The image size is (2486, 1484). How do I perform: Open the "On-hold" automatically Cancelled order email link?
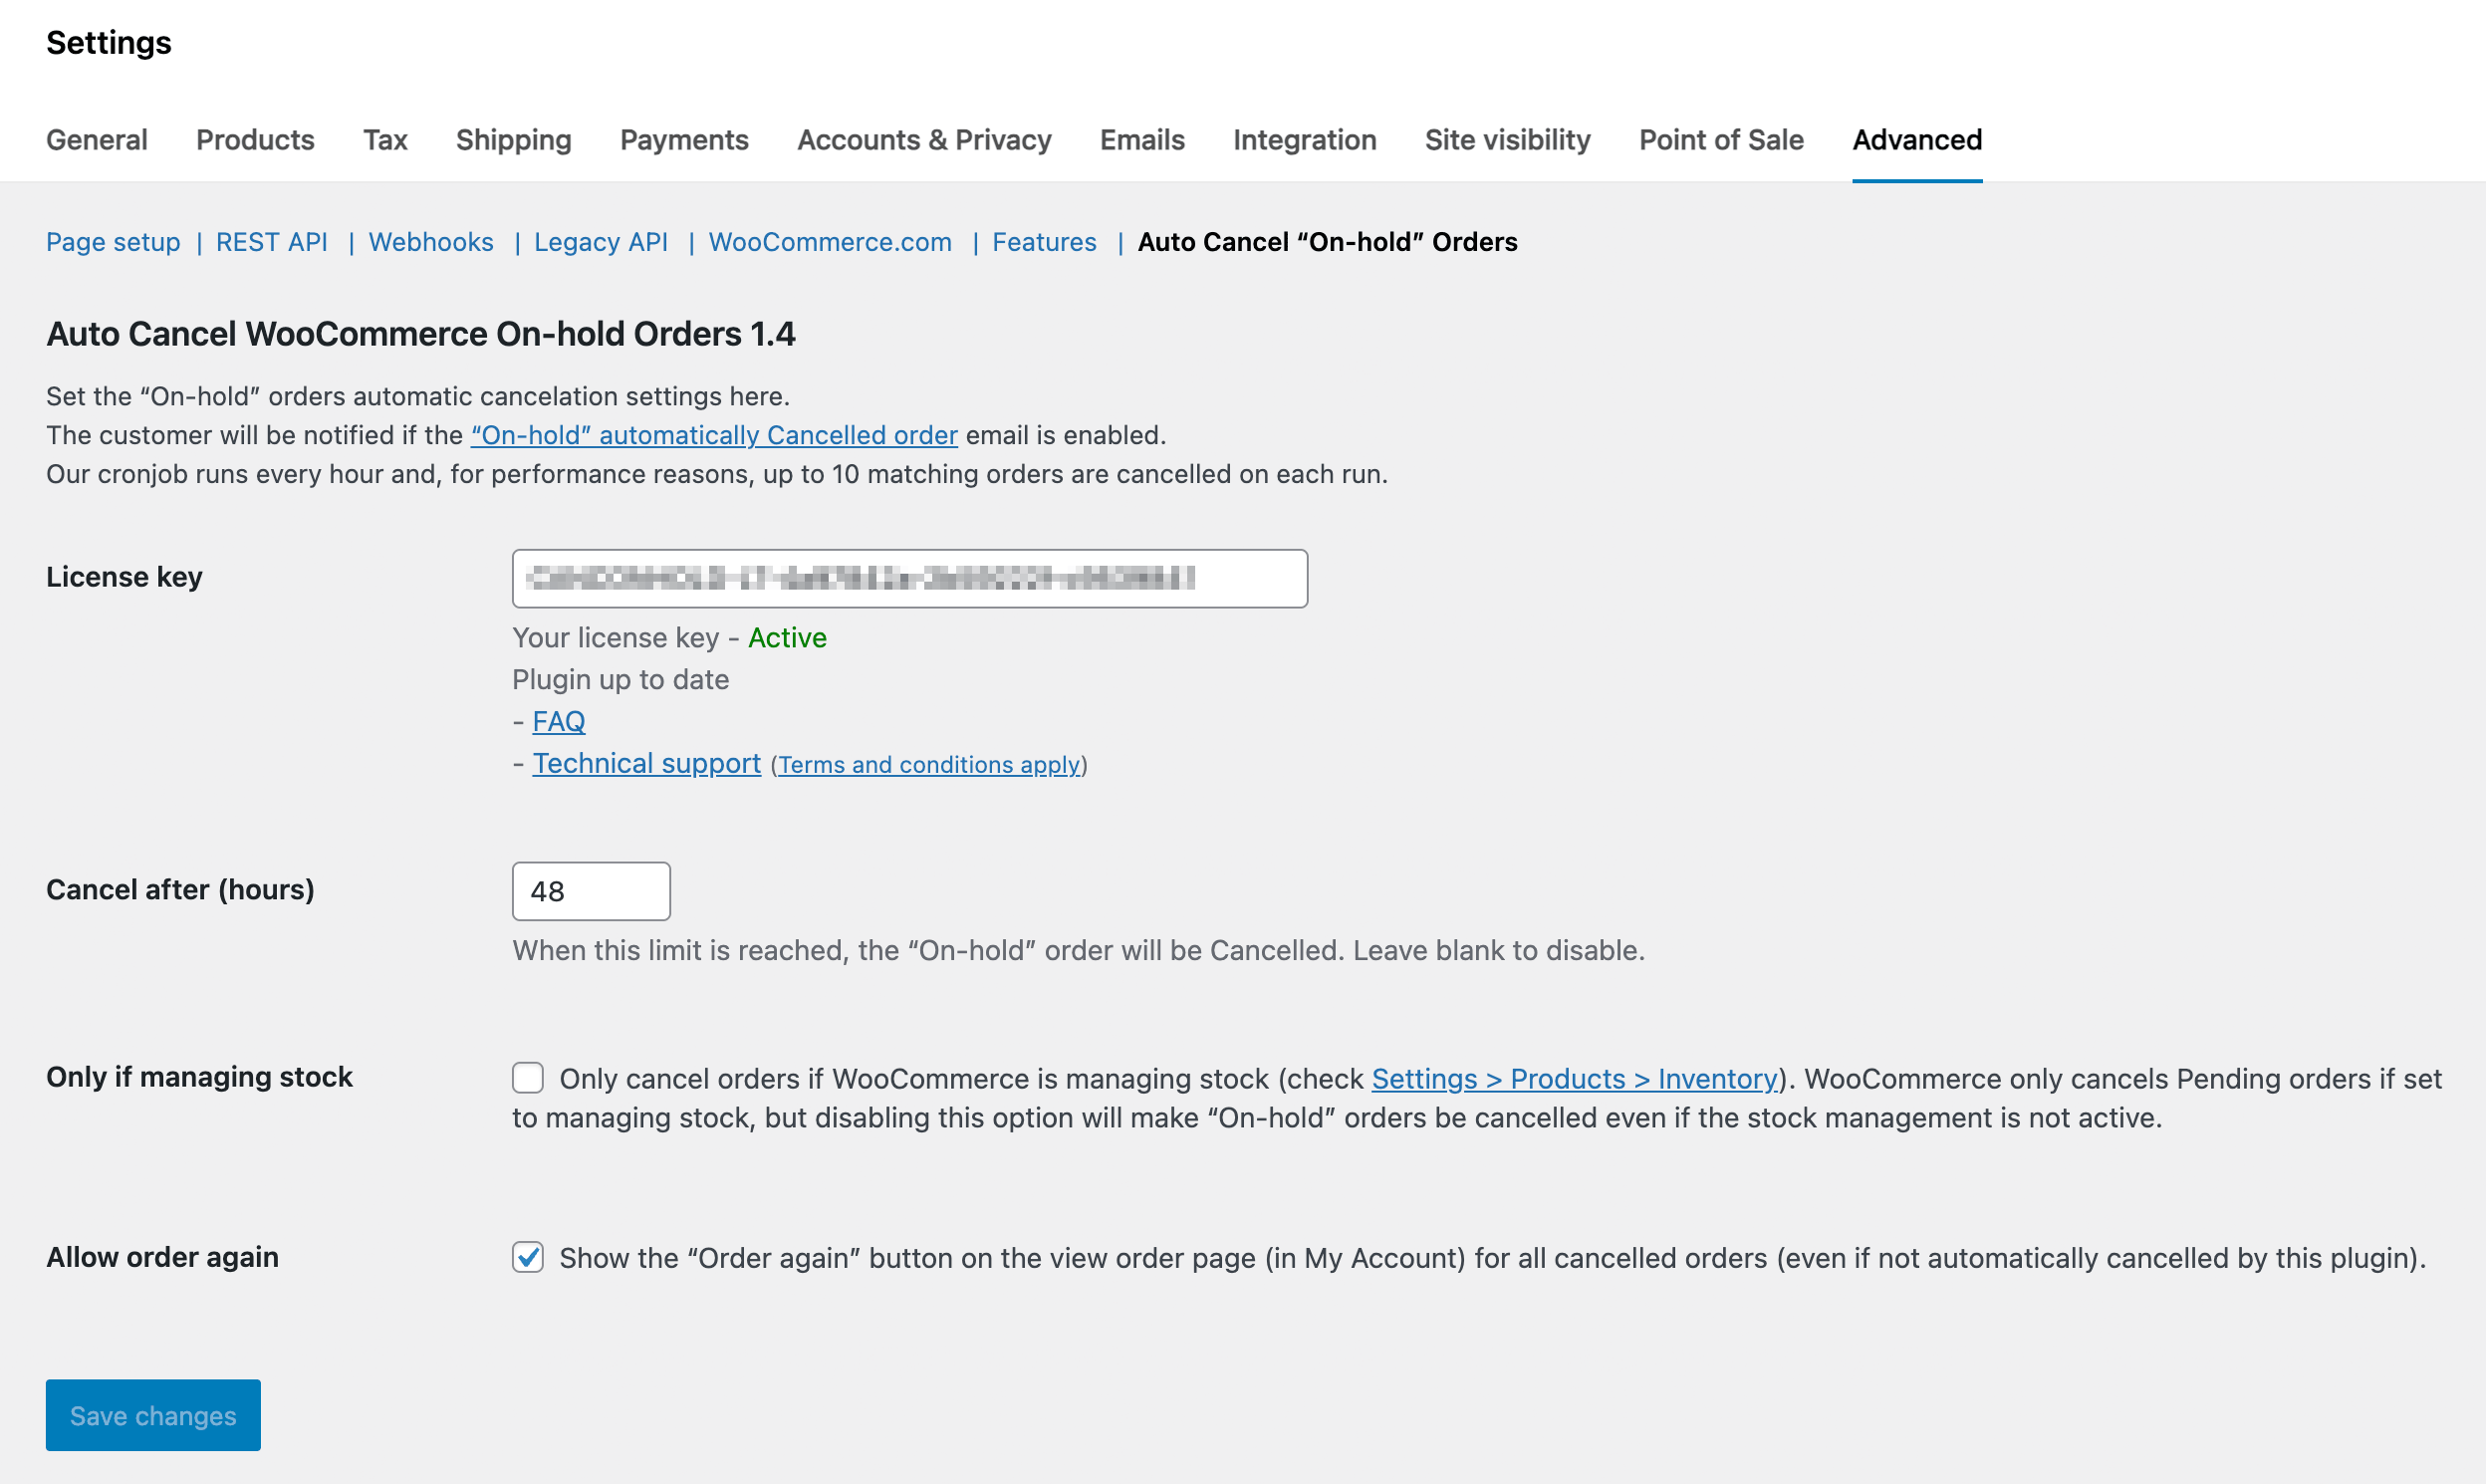(x=714, y=435)
